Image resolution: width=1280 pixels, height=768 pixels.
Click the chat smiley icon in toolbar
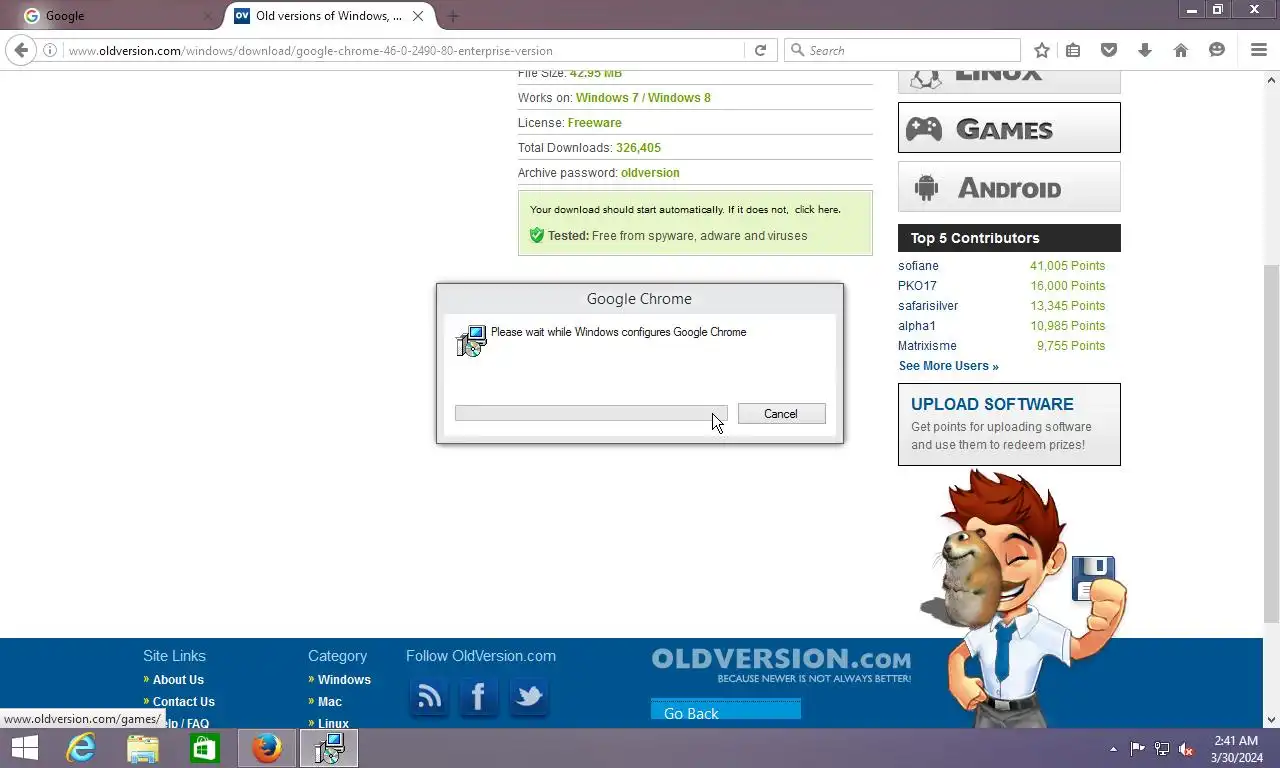pyautogui.click(x=1217, y=50)
